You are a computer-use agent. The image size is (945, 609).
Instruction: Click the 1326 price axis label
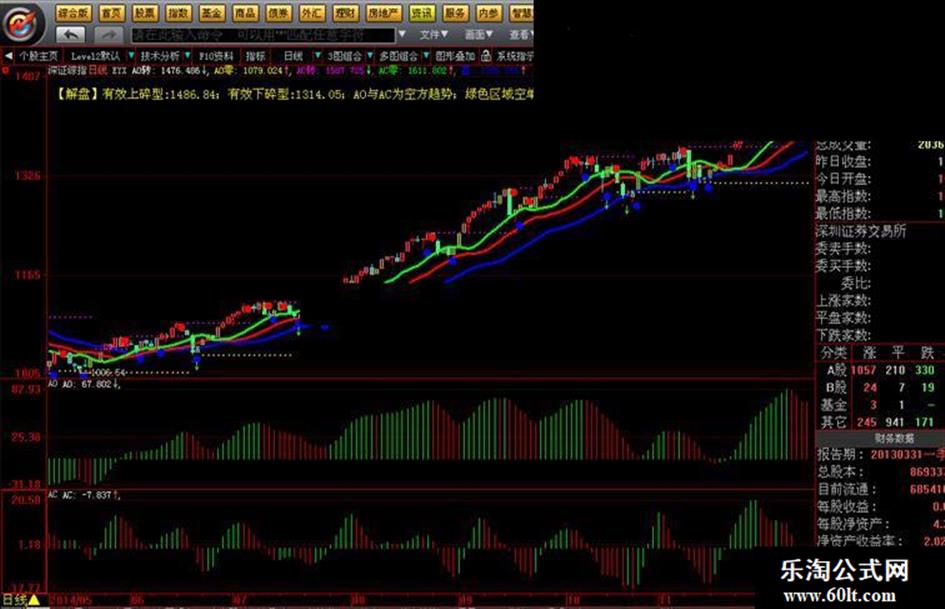(x=27, y=175)
